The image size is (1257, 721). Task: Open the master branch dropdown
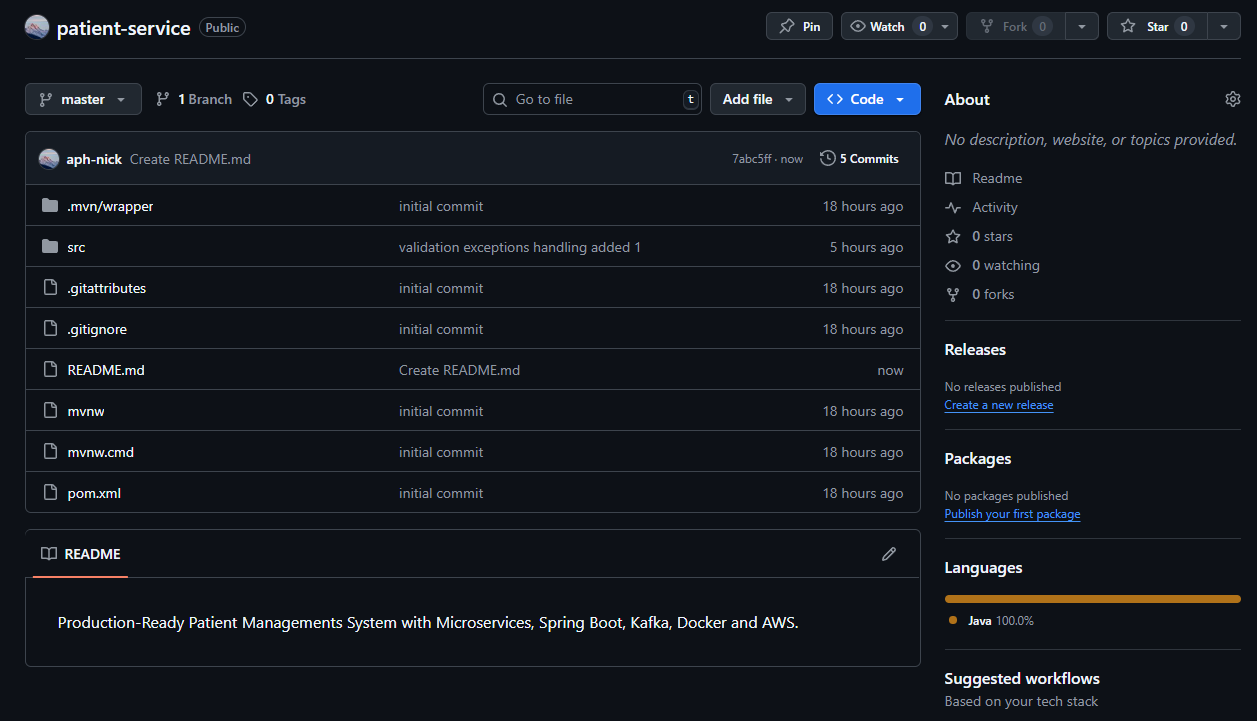83,99
